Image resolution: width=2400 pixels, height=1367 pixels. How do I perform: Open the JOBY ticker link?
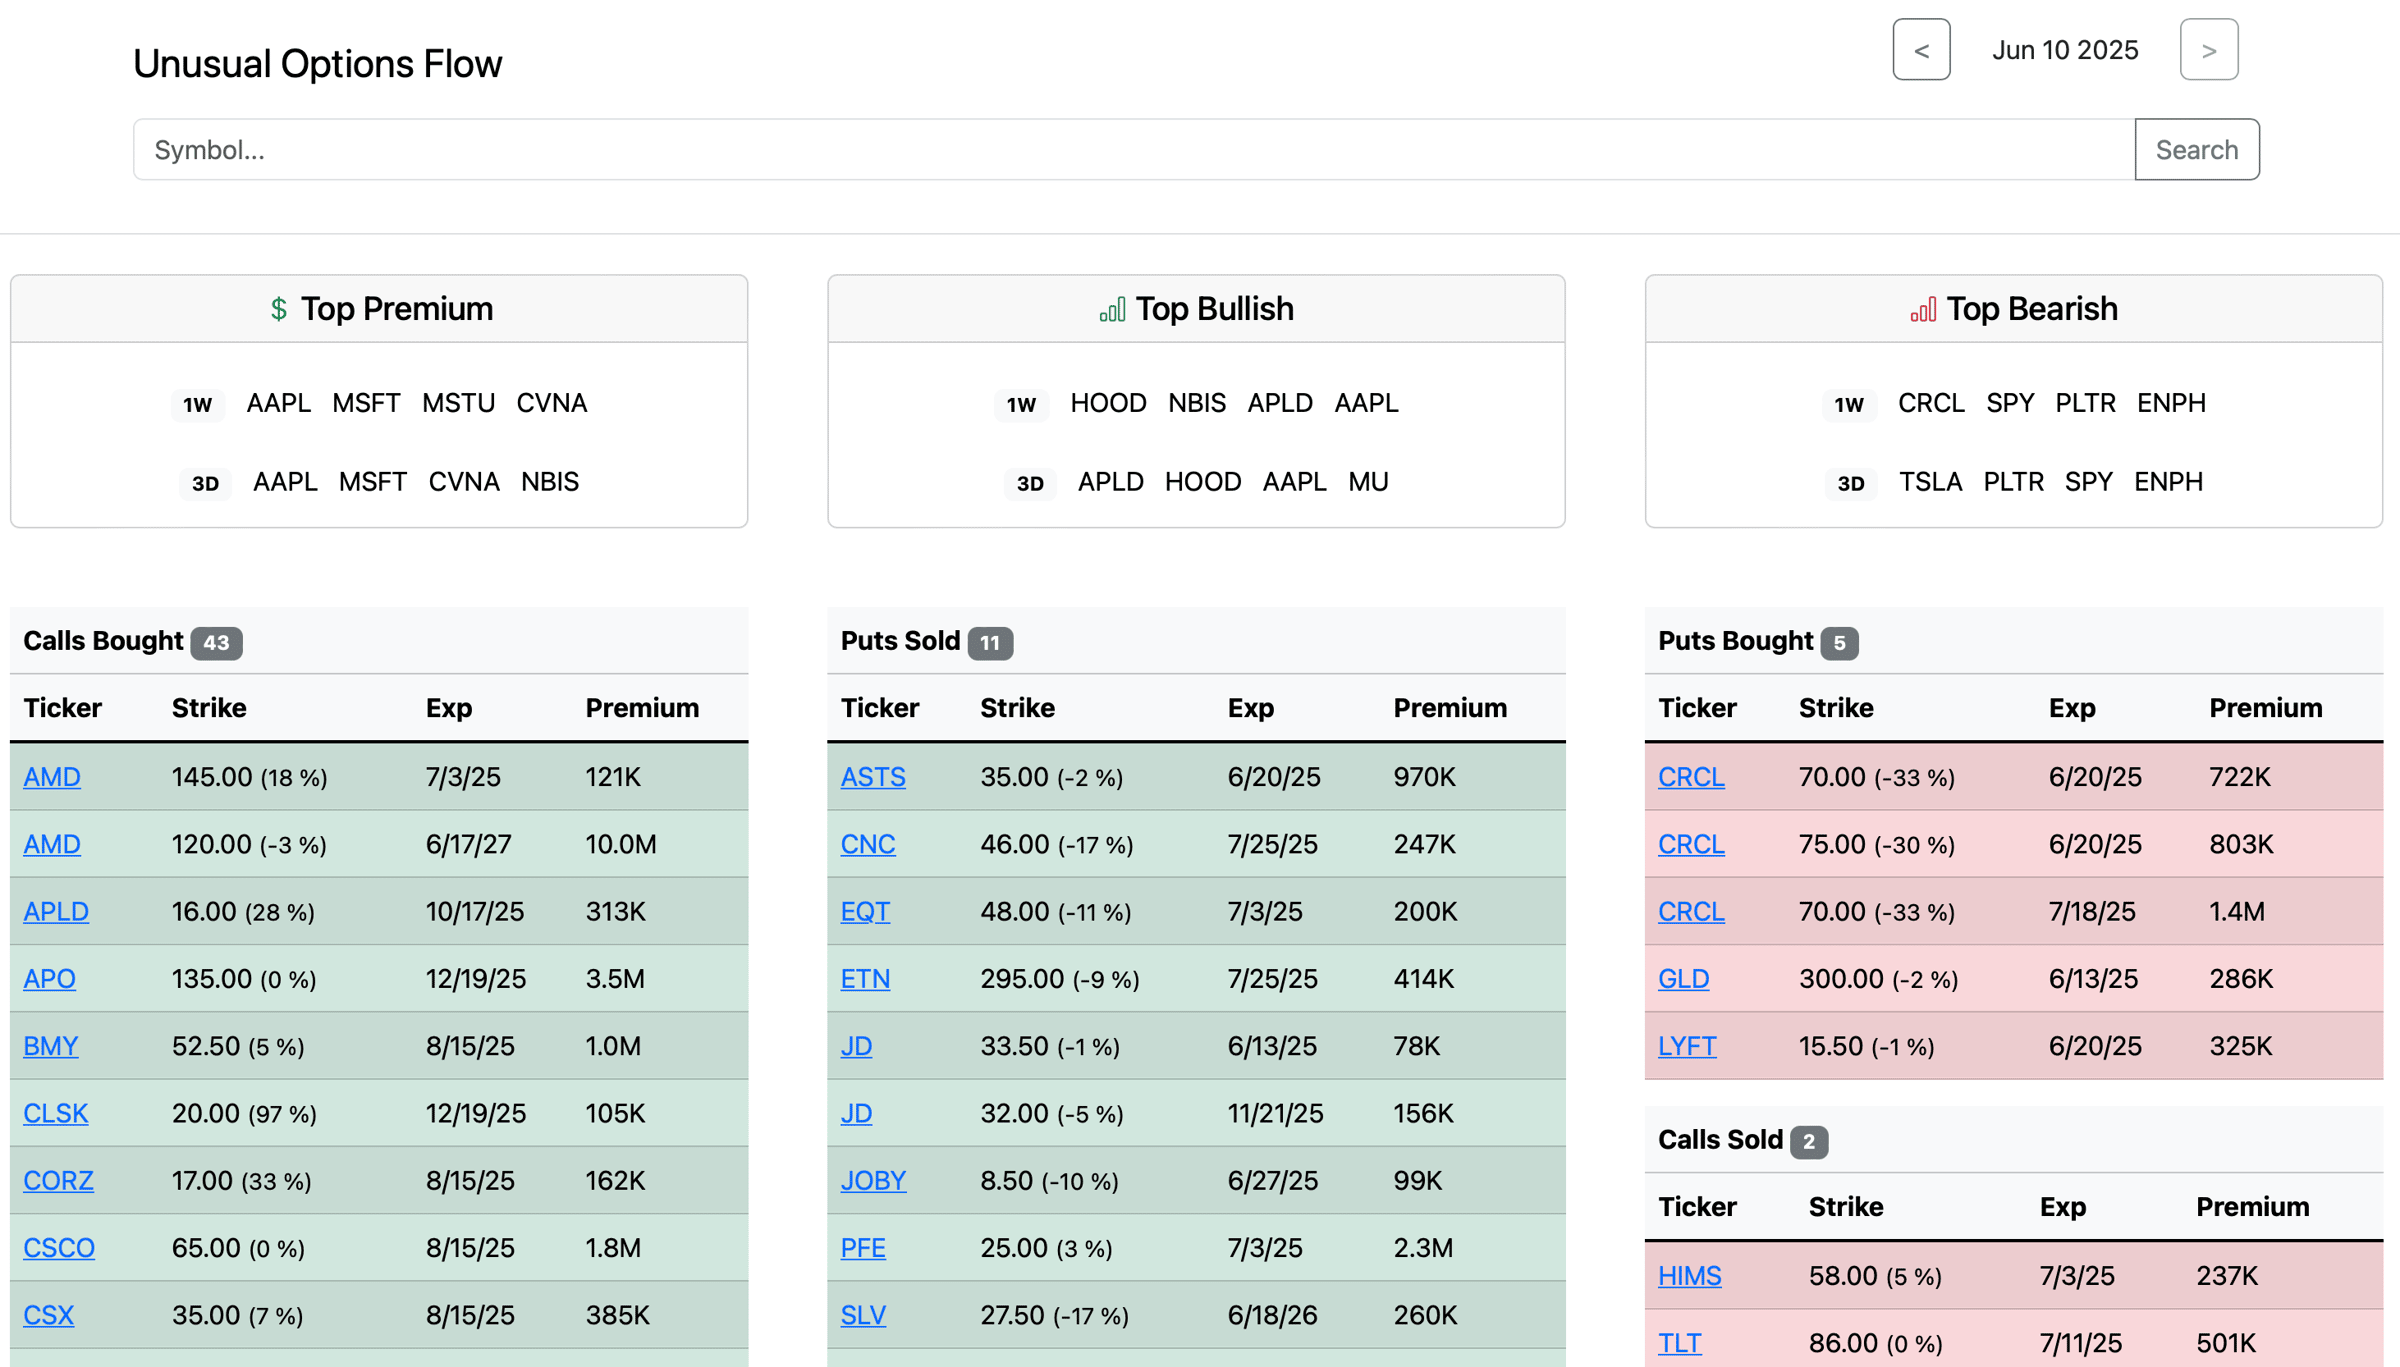point(873,1180)
